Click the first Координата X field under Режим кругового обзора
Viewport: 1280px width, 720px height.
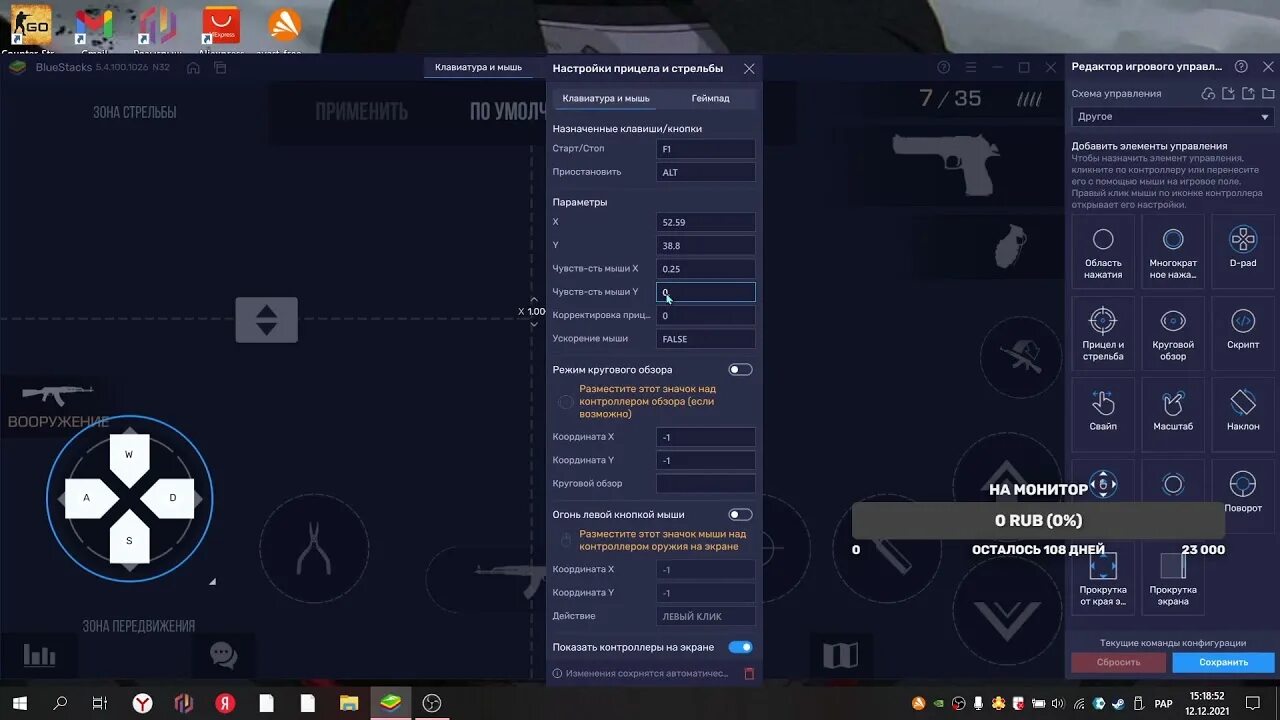[705, 437]
